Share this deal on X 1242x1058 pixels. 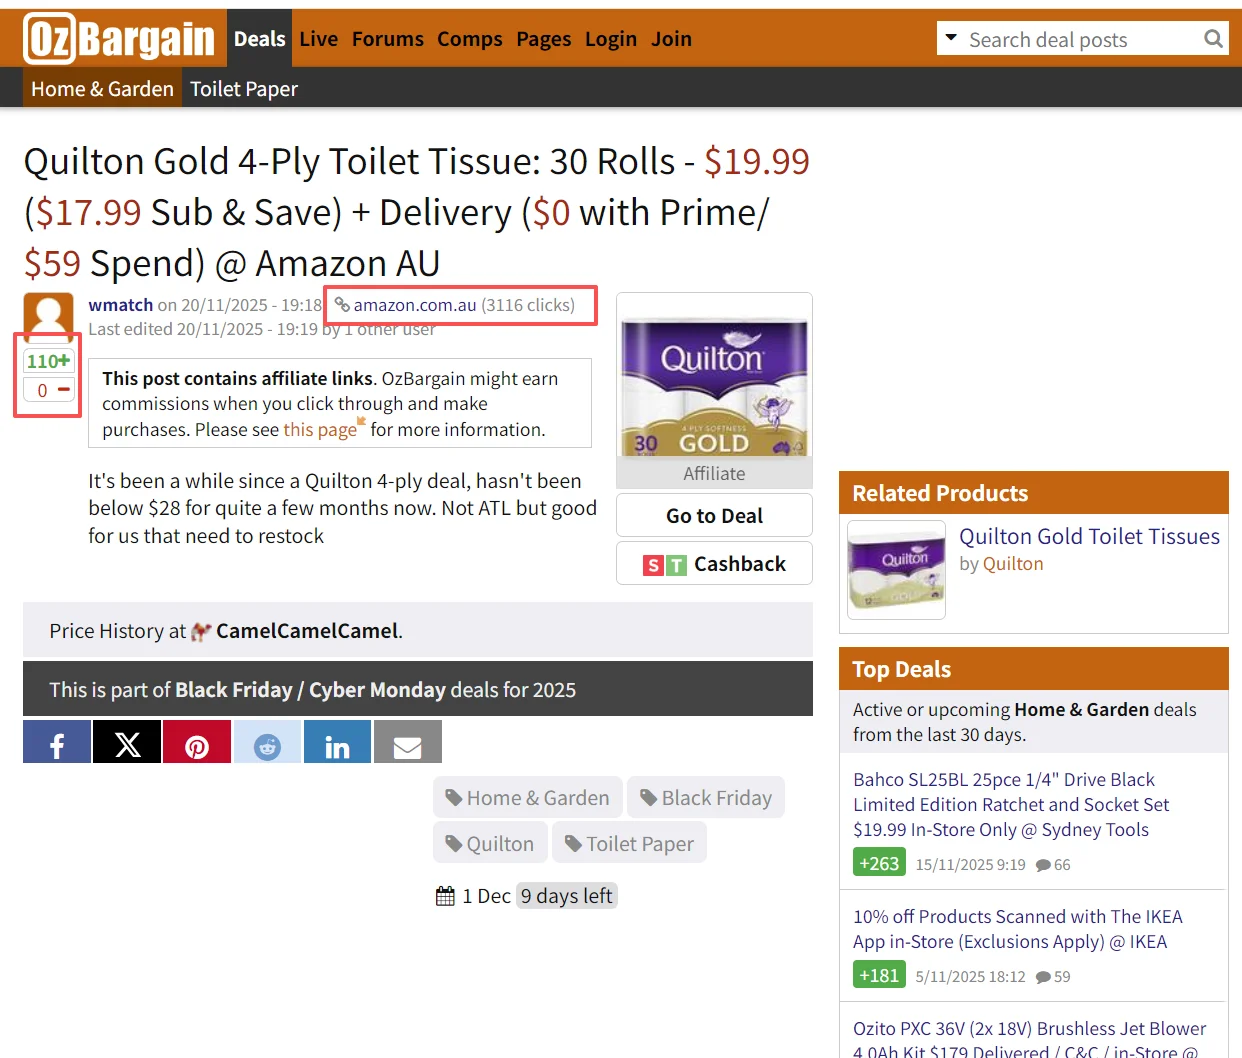coord(127,742)
